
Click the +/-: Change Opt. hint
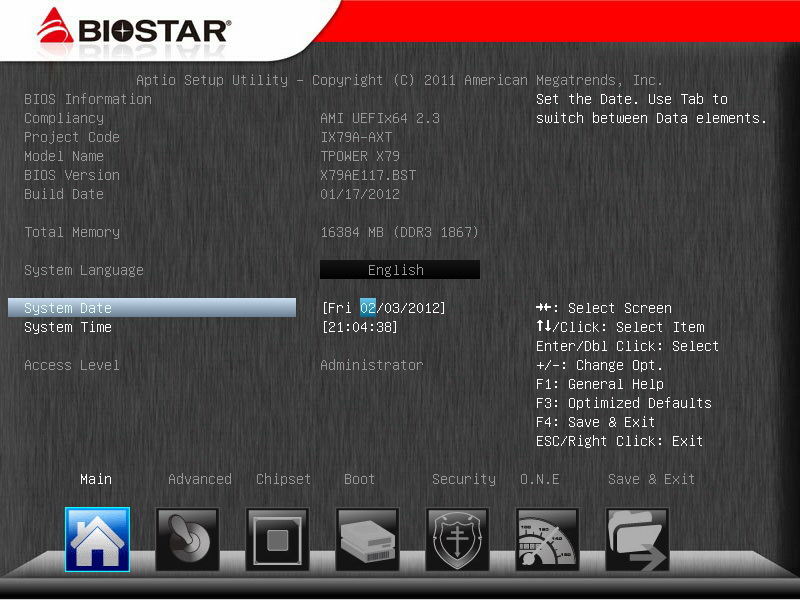click(x=599, y=365)
